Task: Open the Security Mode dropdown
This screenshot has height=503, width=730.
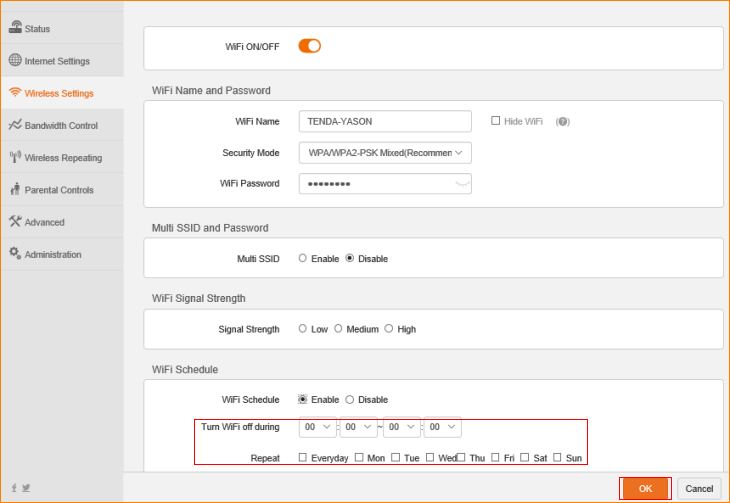Action: pos(384,153)
